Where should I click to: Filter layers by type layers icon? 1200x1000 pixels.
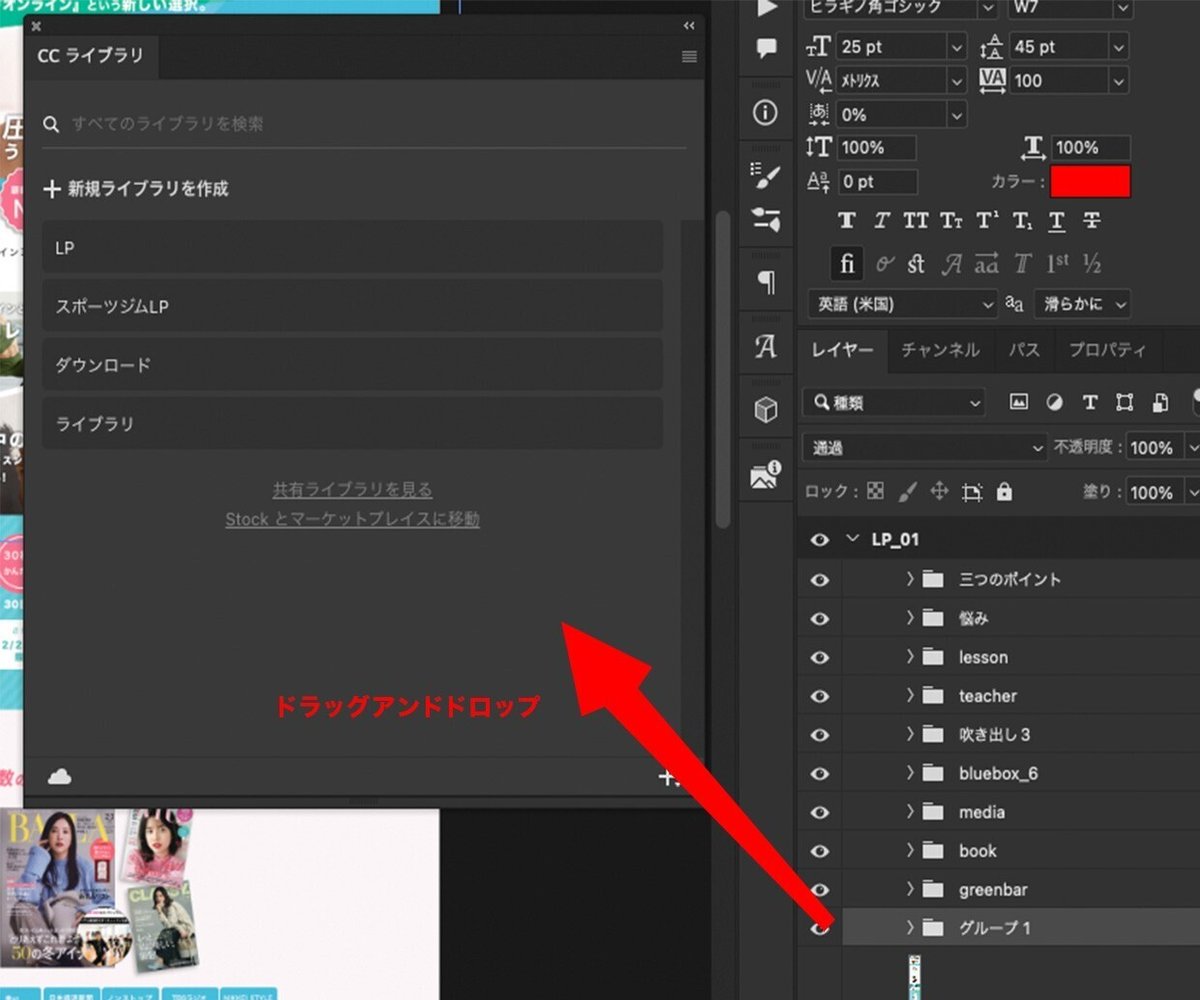[1090, 402]
